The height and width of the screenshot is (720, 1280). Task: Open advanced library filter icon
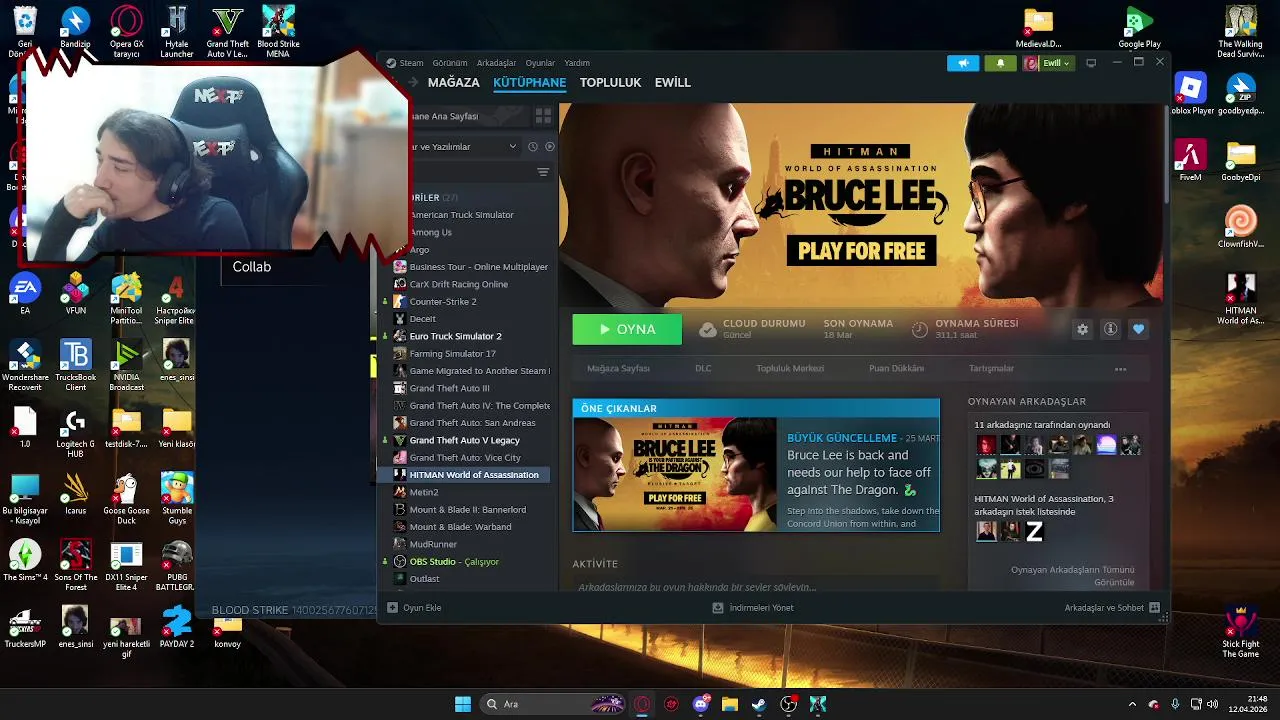click(543, 172)
